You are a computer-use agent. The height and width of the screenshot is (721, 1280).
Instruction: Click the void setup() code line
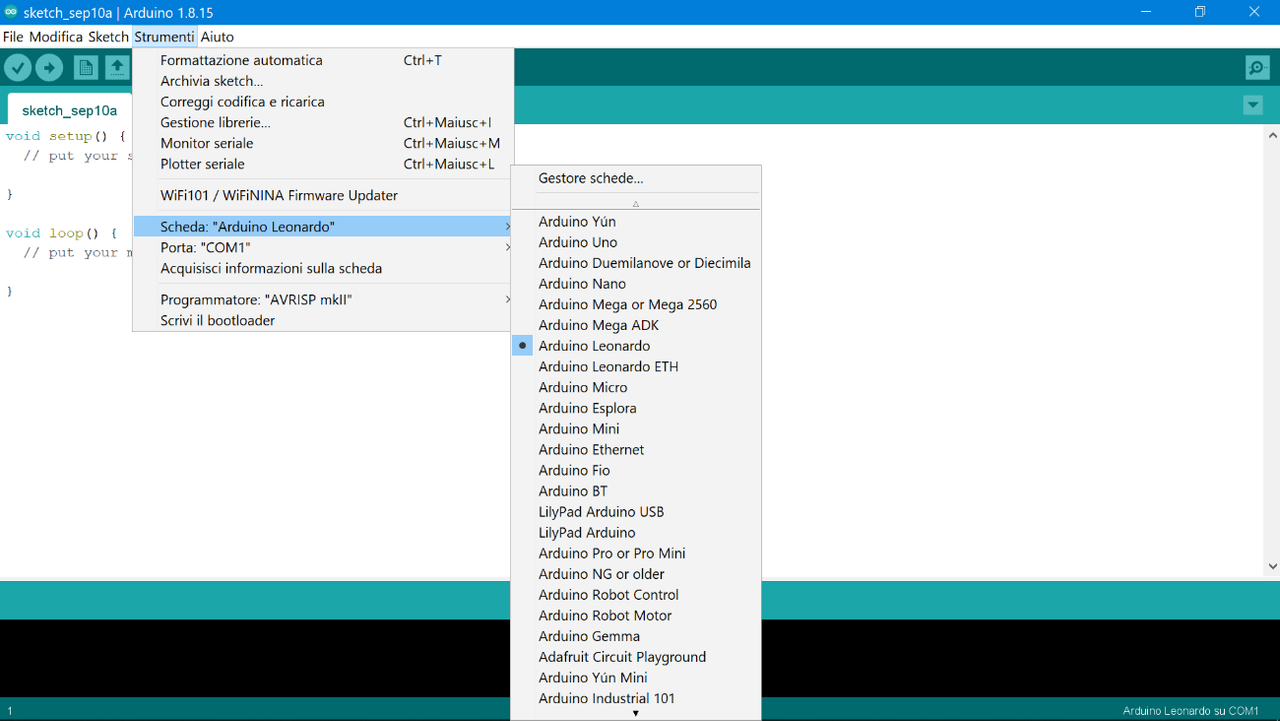pyautogui.click(x=65, y=136)
